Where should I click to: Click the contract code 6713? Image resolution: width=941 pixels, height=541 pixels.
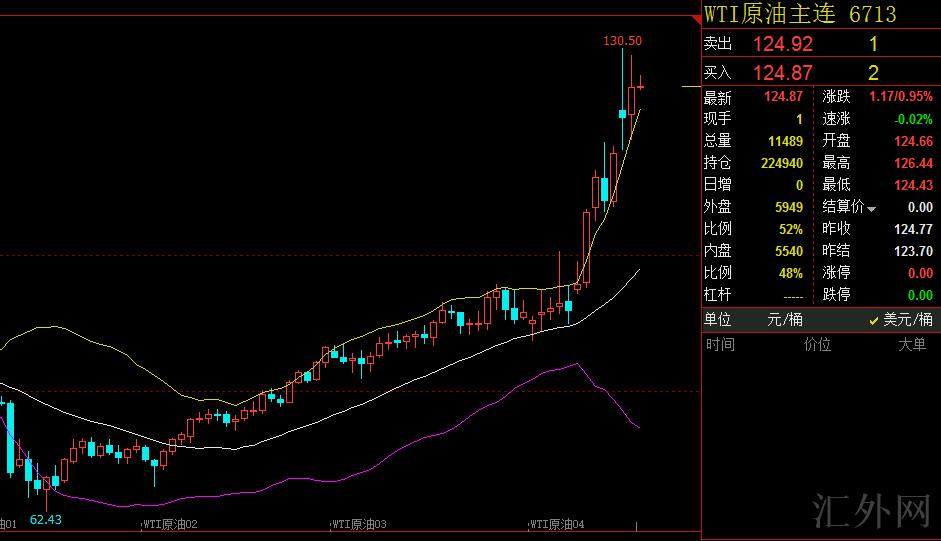[x=873, y=14]
